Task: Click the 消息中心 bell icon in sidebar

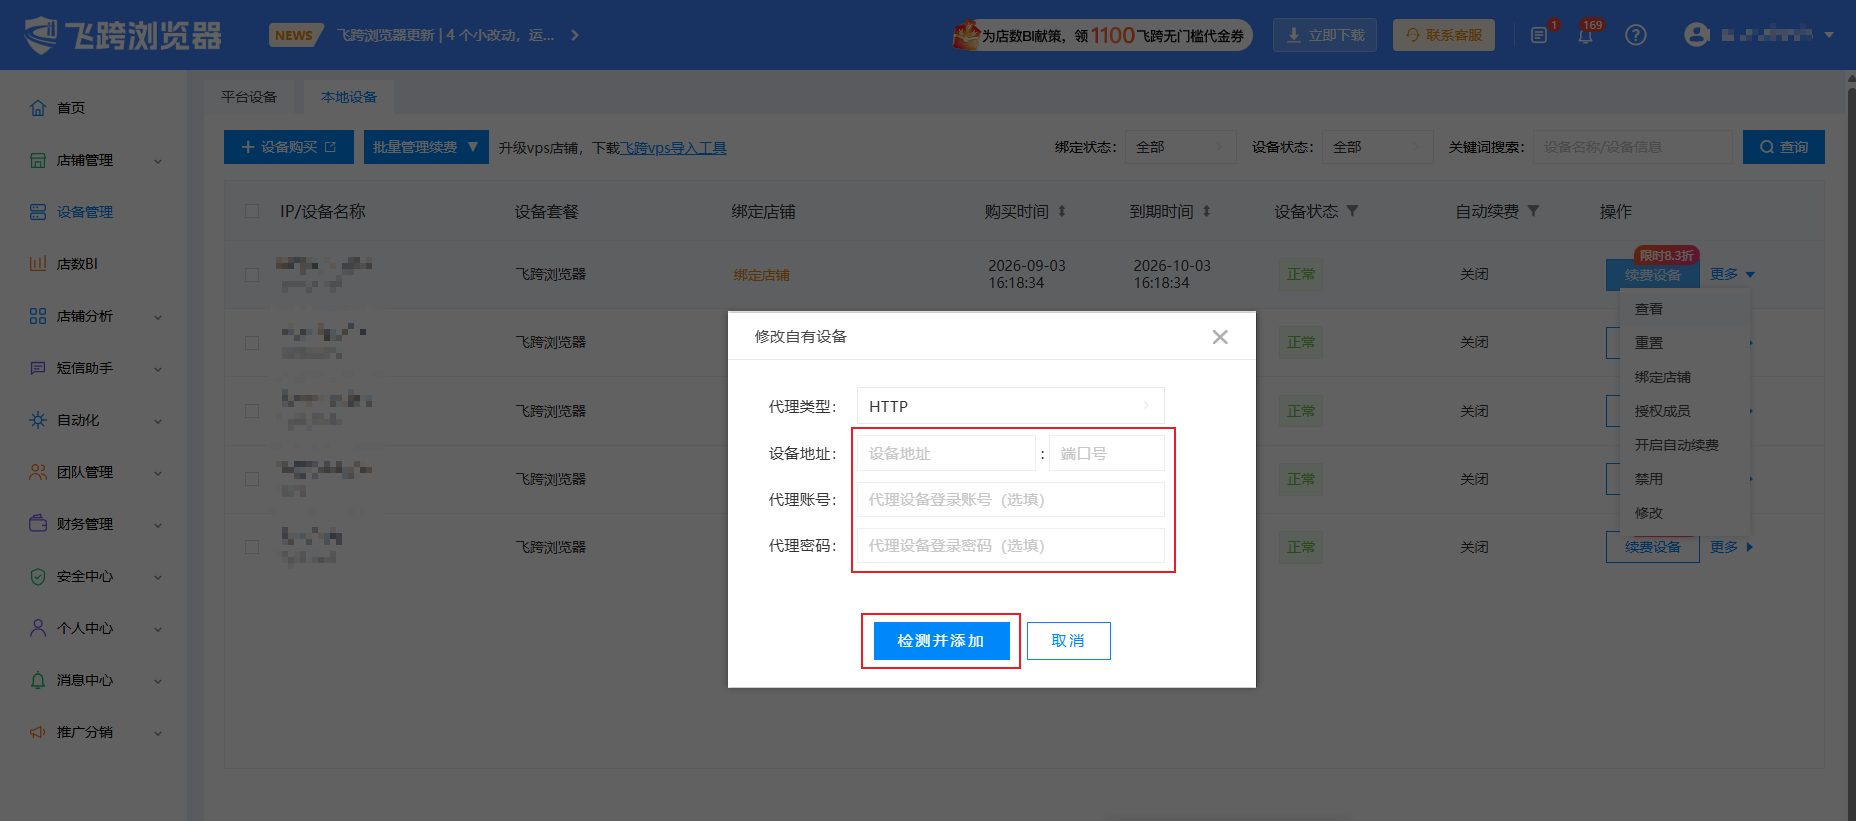Action: coord(38,680)
